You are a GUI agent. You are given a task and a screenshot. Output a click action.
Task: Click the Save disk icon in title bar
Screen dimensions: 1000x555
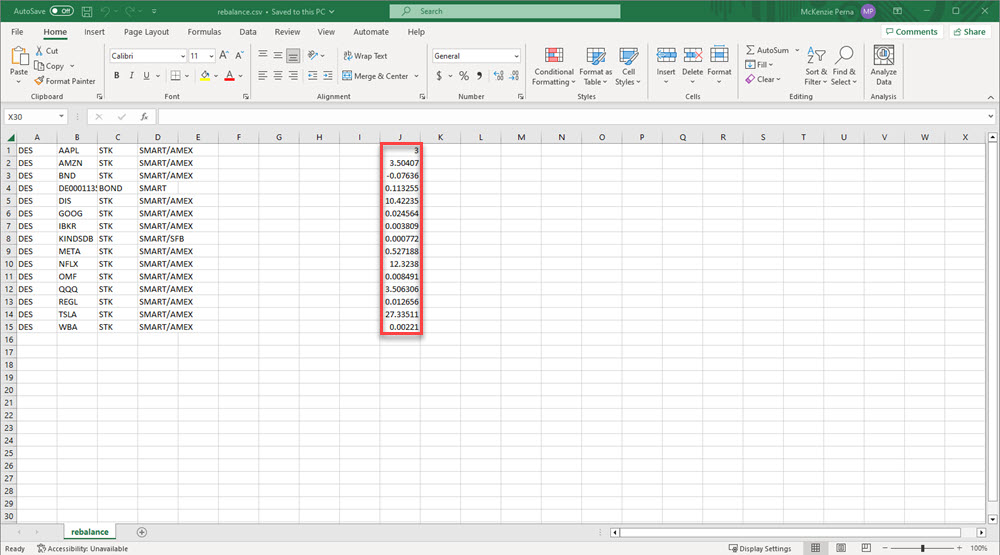(x=87, y=11)
